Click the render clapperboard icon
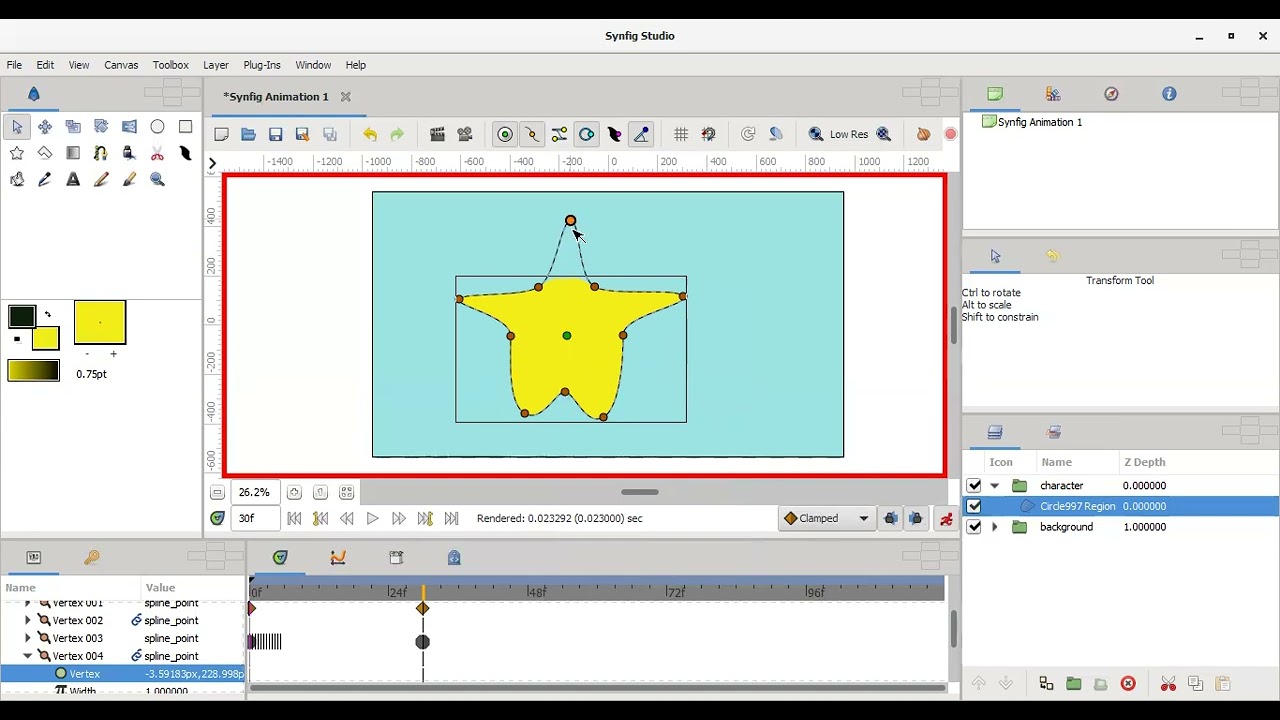The image size is (1280, 720). [437, 134]
